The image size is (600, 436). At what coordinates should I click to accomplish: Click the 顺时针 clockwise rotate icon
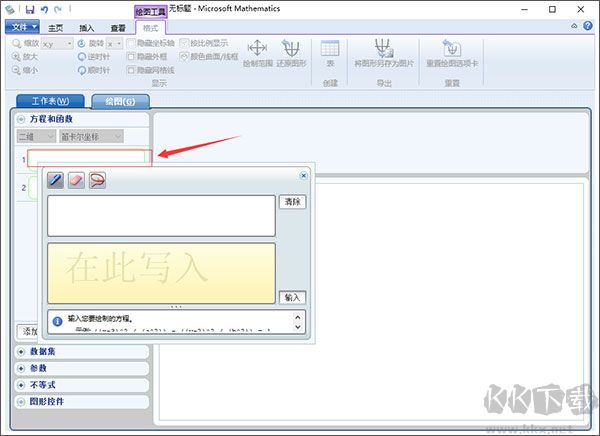pos(82,70)
